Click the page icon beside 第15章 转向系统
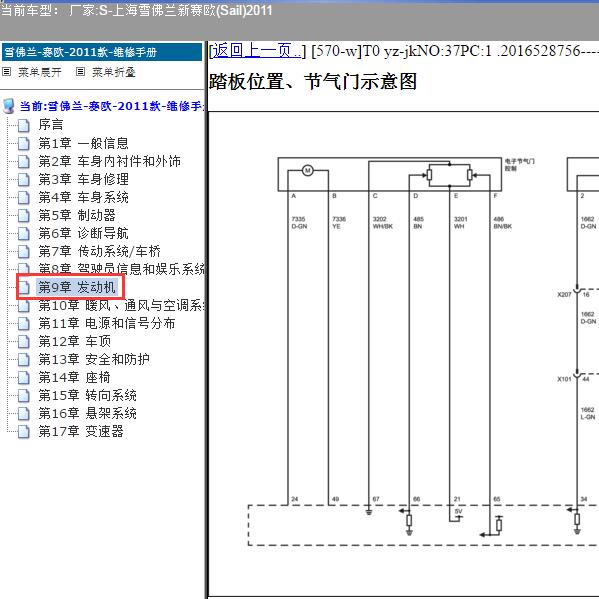Image resolution: width=599 pixels, height=599 pixels. tap(24, 395)
